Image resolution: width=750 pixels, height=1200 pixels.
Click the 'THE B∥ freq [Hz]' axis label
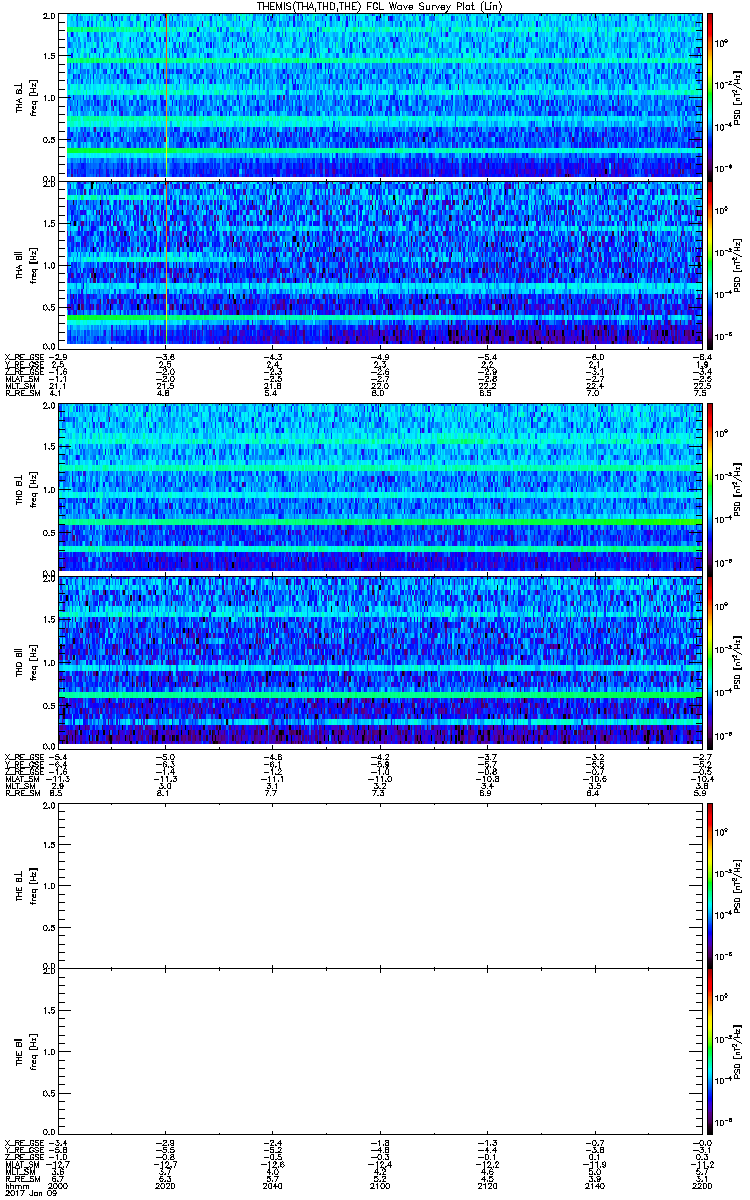pyautogui.click(x=26, y=1051)
